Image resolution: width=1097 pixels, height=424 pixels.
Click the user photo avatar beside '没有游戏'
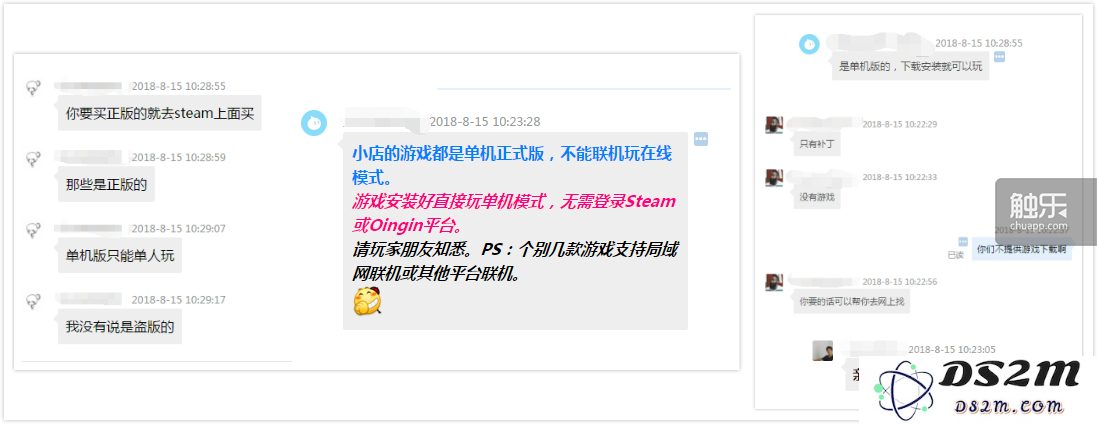(x=774, y=178)
